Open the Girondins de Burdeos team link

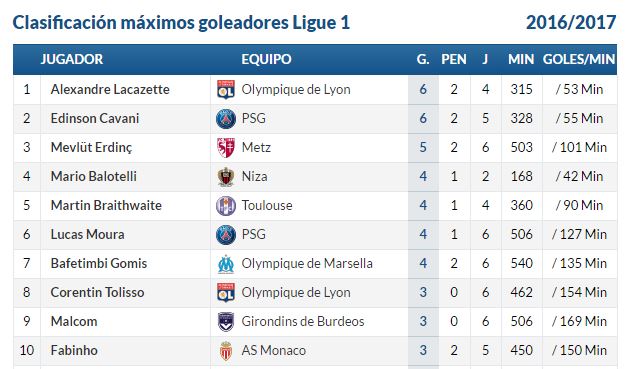[x=303, y=321]
